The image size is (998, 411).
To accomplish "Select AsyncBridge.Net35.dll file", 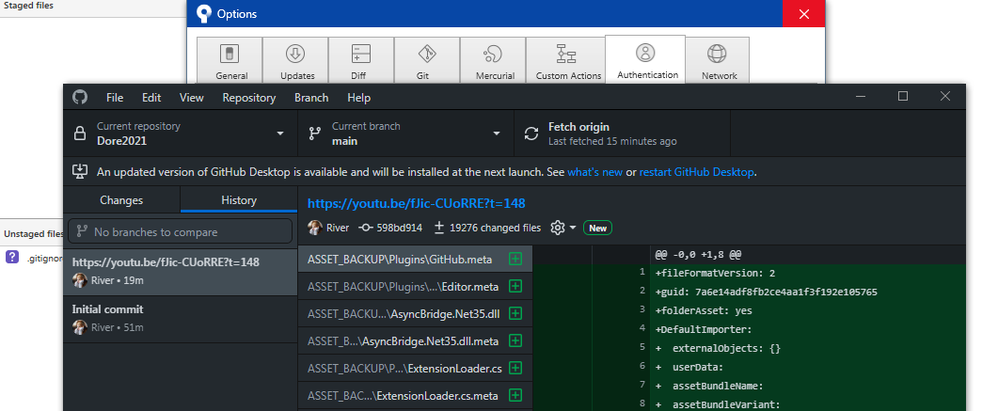I will (415, 314).
